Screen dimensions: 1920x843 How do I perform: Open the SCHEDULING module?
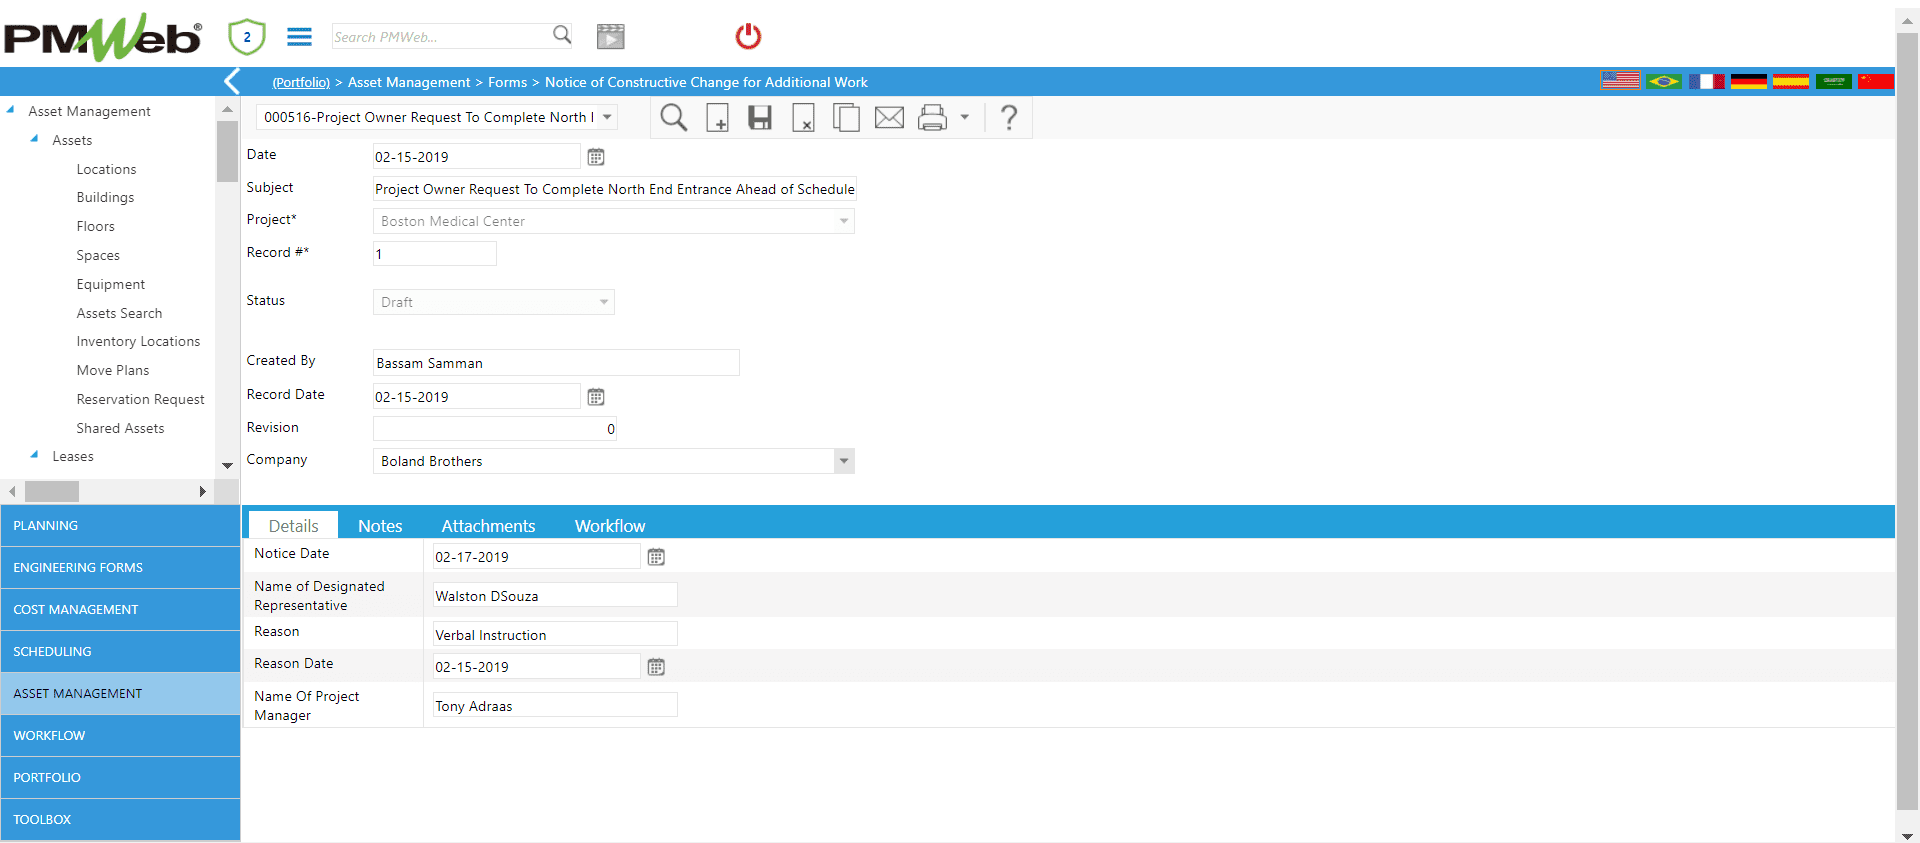120,651
